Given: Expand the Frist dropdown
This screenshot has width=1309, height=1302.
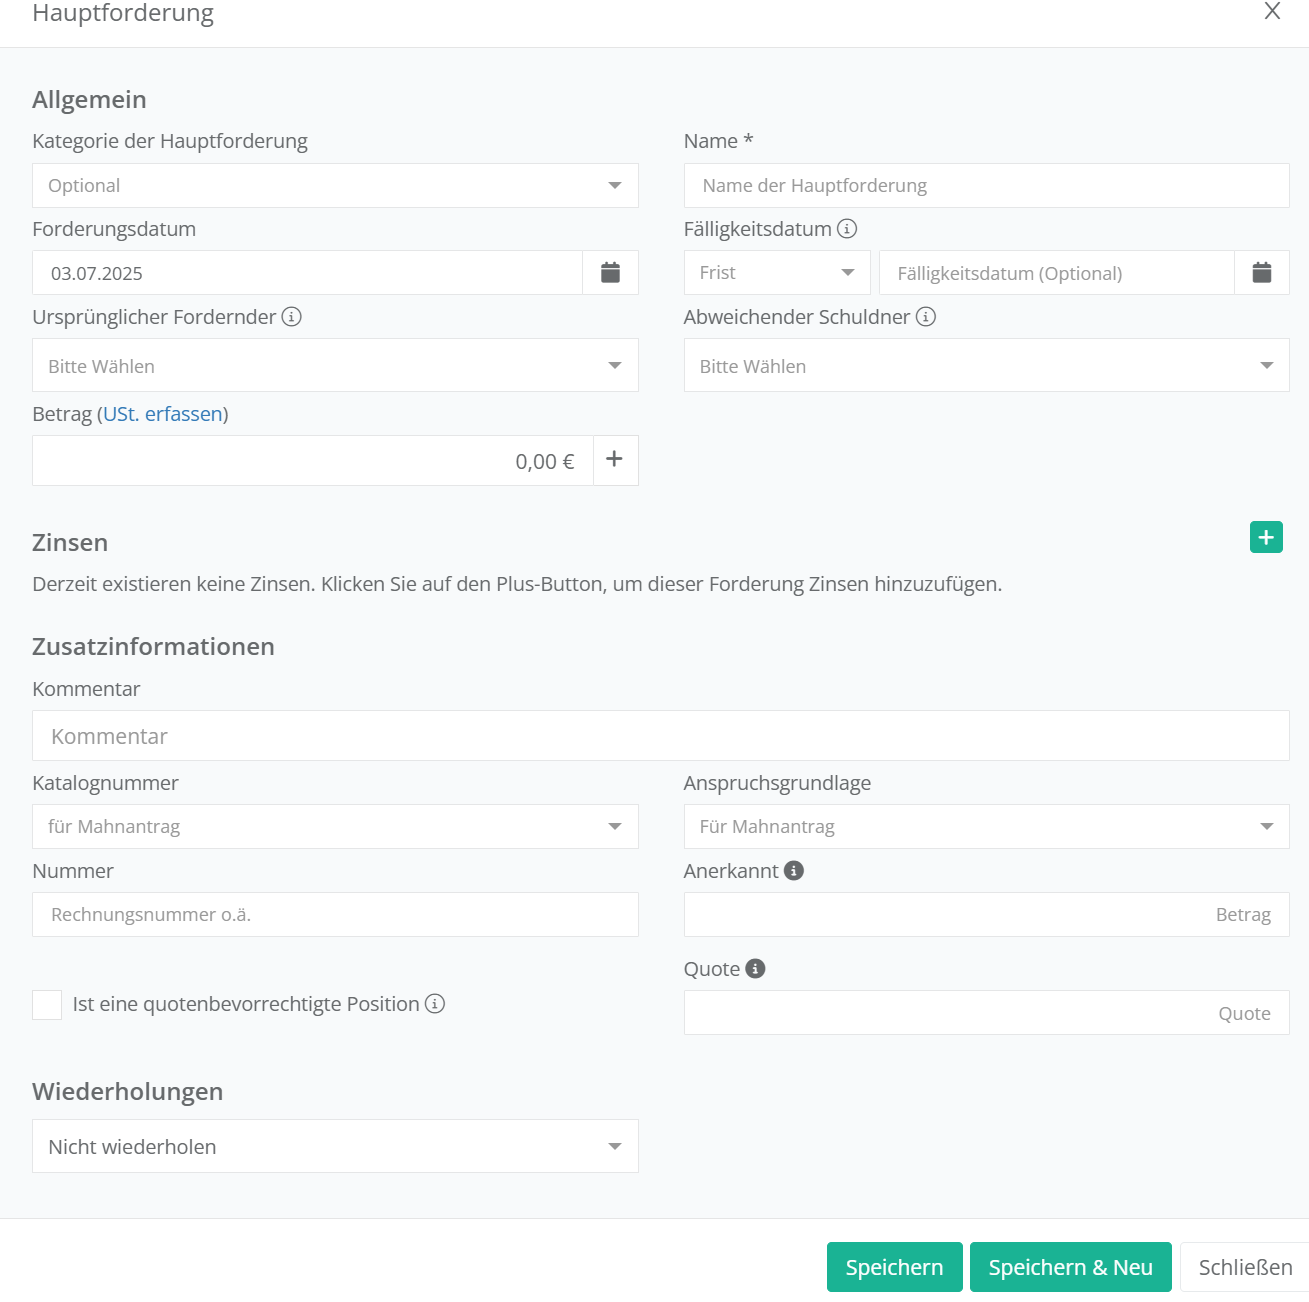Looking at the screenshot, I should [x=776, y=273].
